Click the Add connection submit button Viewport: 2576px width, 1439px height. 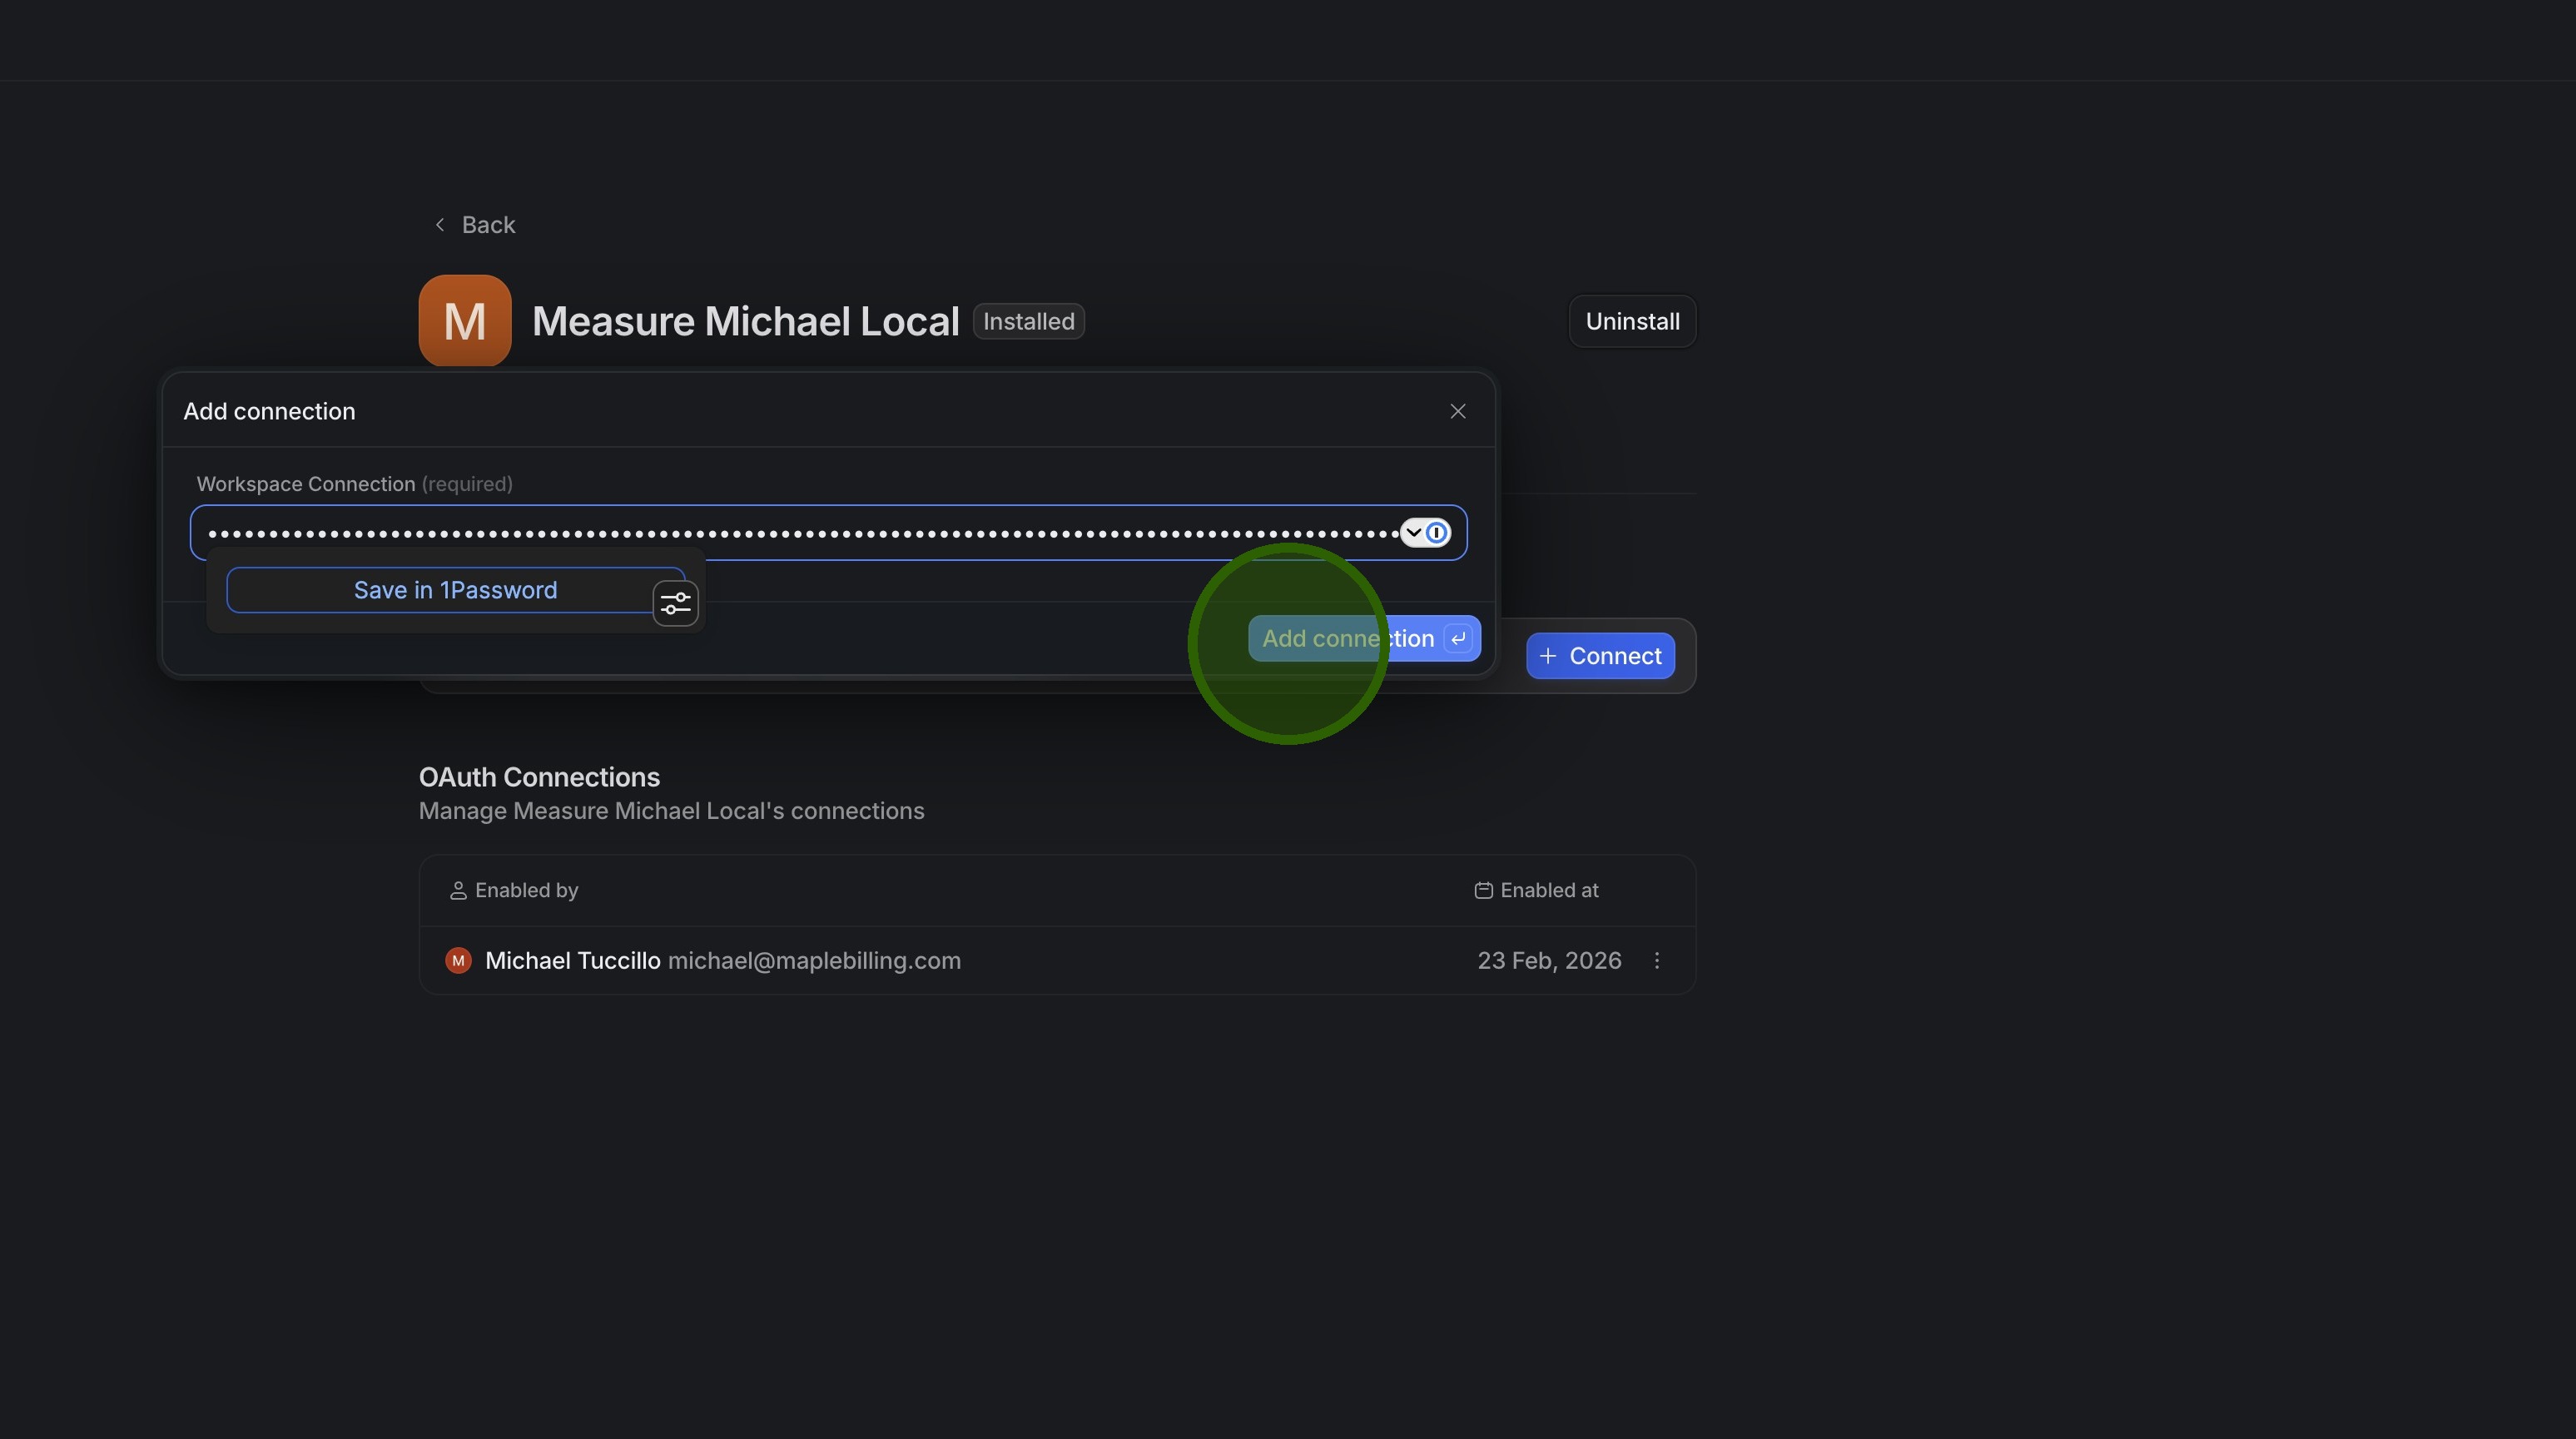tap(1346, 639)
